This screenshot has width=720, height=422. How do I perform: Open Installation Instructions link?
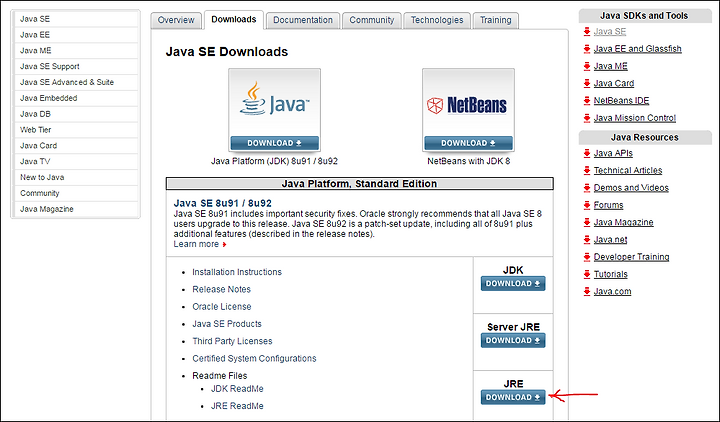click(x=237, y=272)
